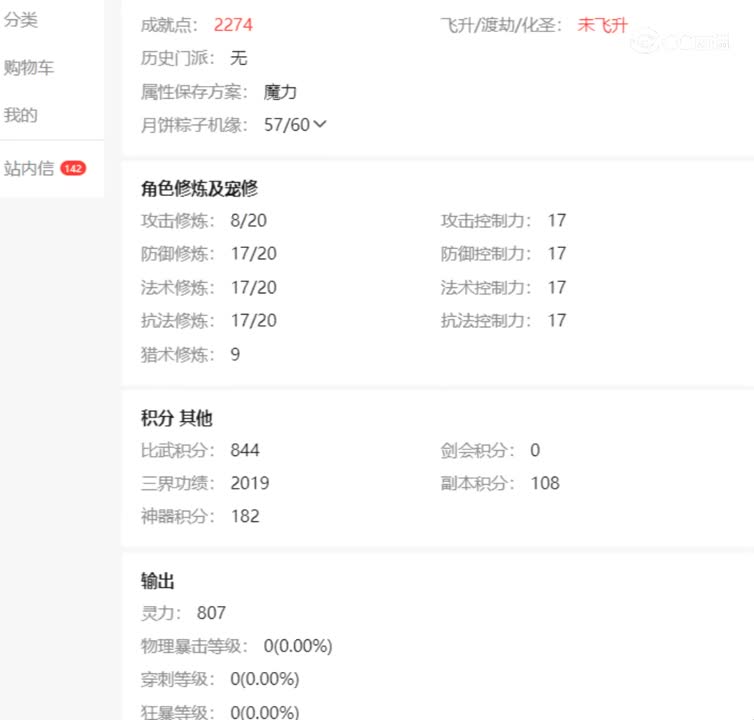The width and height of the screenshot is (754, 720).
Task: Click 法术控制力 value 17
Action: pyautogui.click(x=557, y=287)
